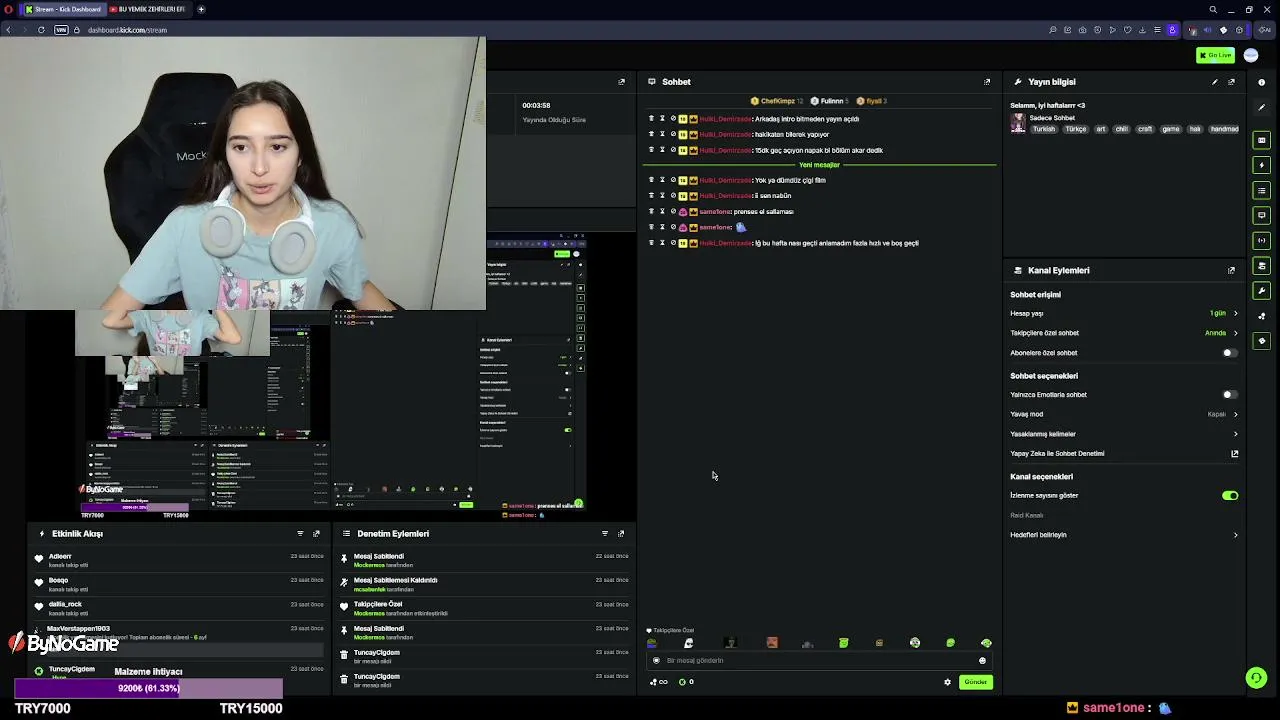The height and width of the screenshot is (720, 1280).
Task: Click the stream category thumbnail image
Action: [x=1018, y=123]
